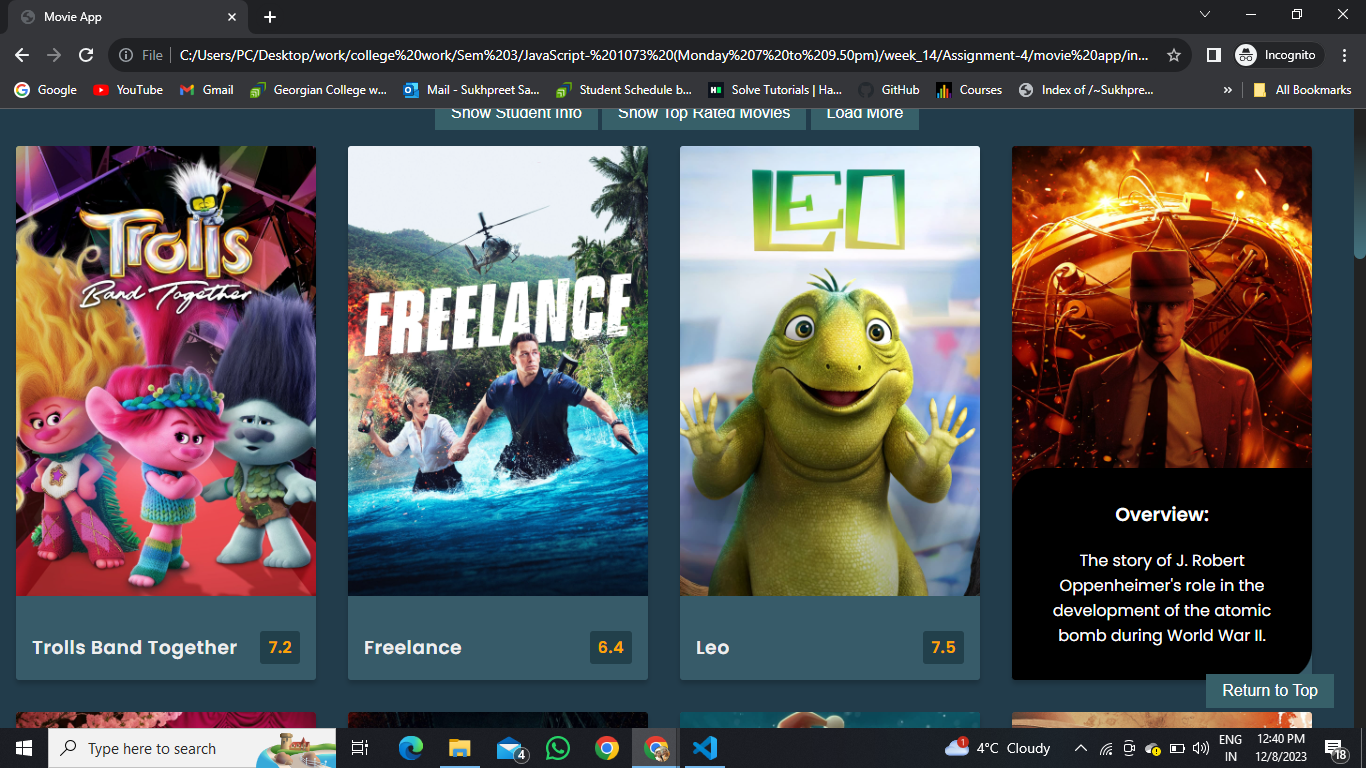Open the Solve Tutorials bookmark

(x=775, y=90)
